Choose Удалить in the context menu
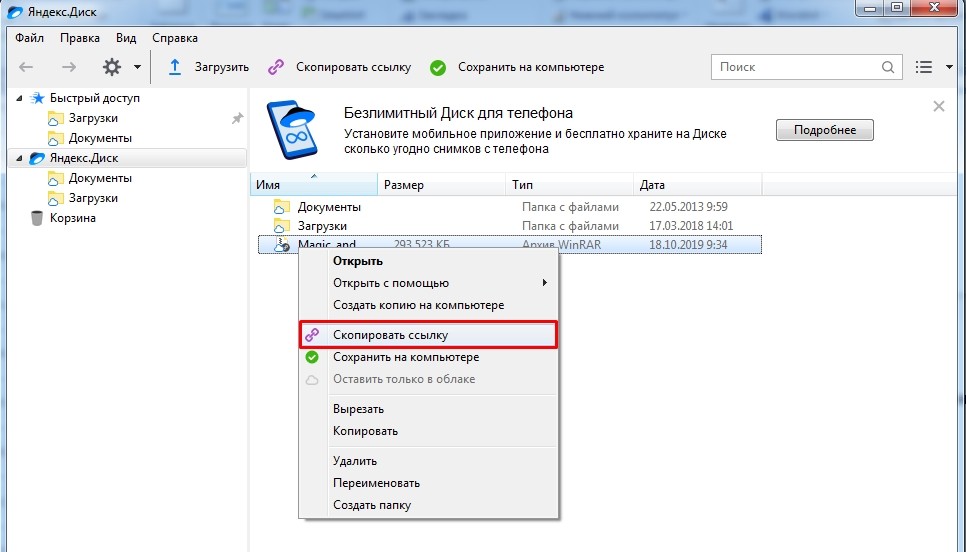 (x=428, y=461)
